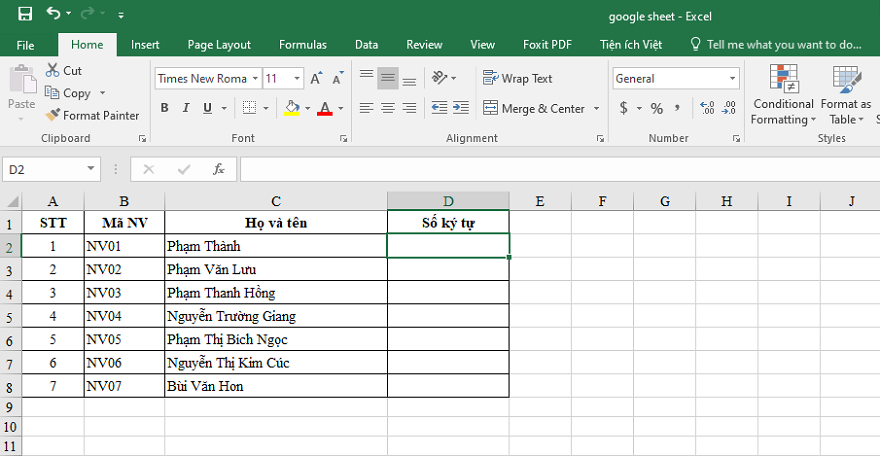
Task: Click the Percent Style icon
Action: (657, 108)
